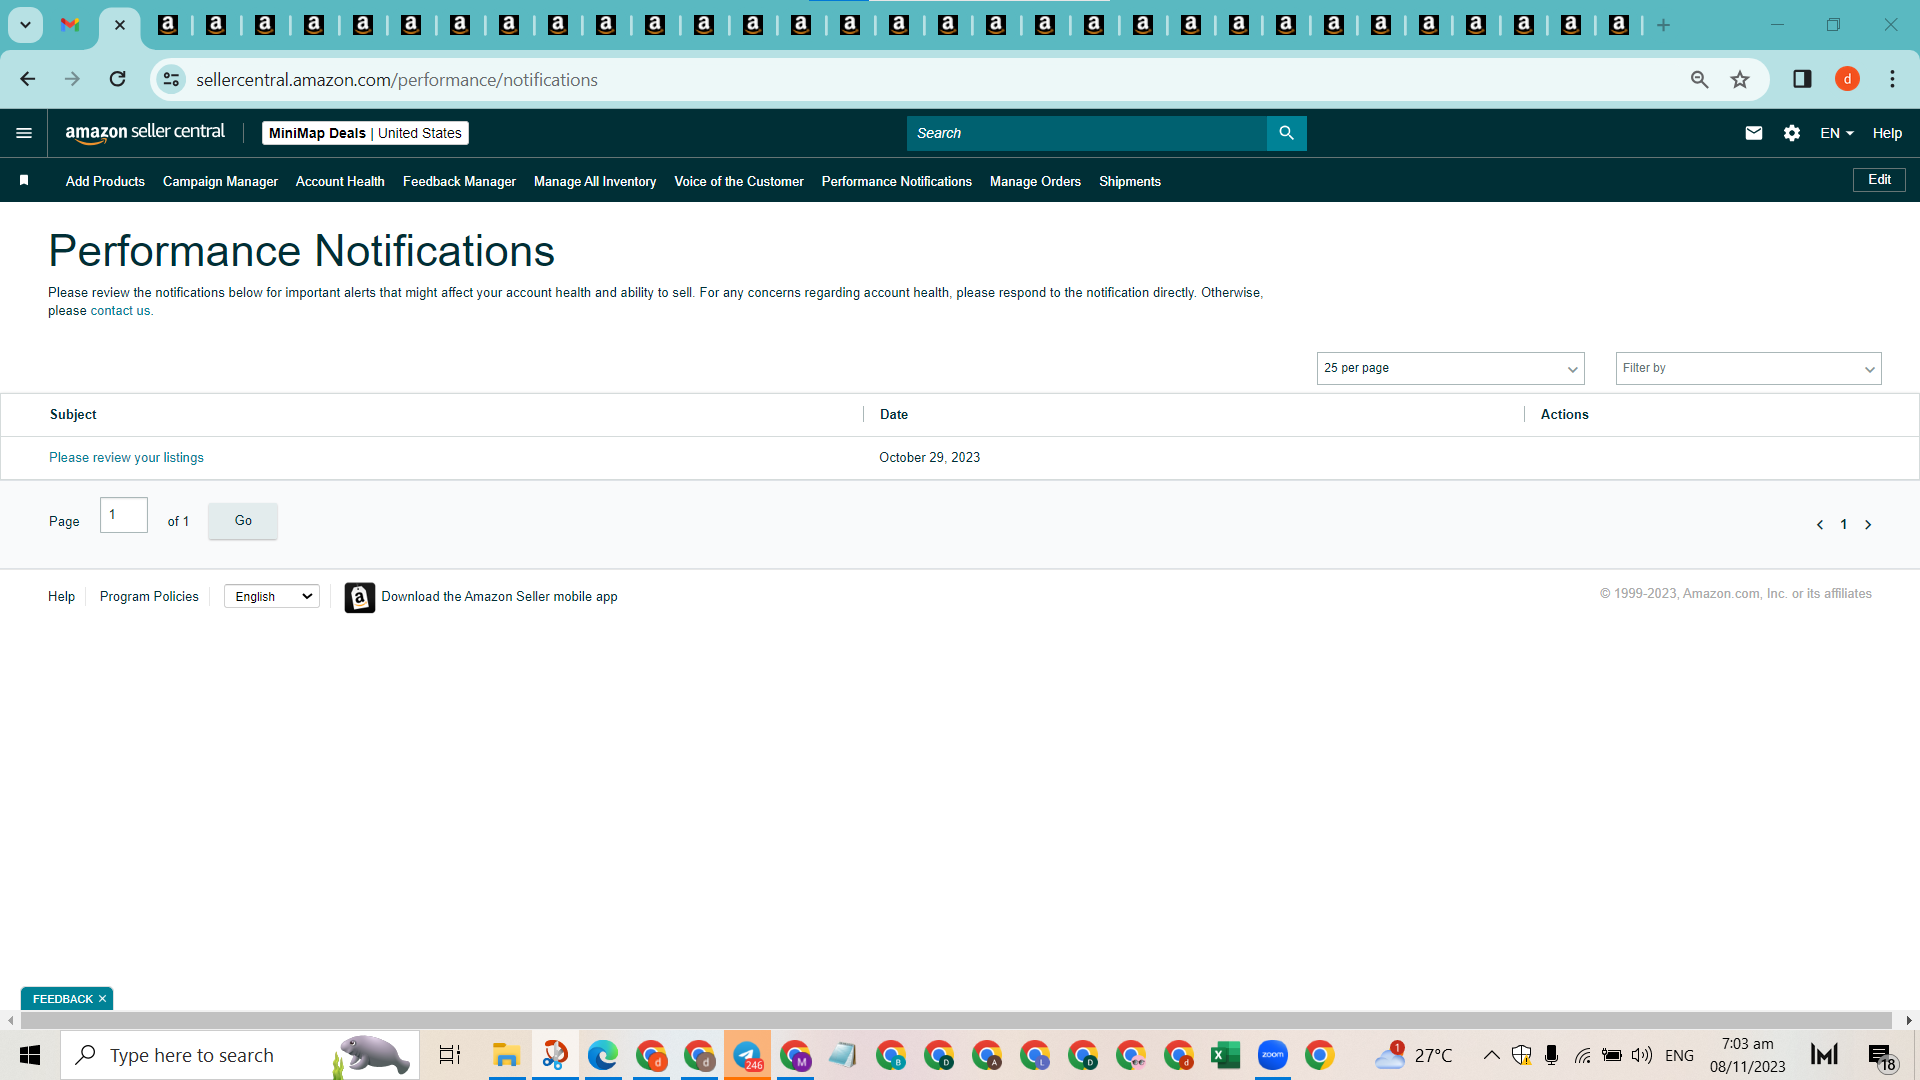Click the browser zoom magnifier icon
The image size is (1920, 1080).
click(x=1699, y=79)
